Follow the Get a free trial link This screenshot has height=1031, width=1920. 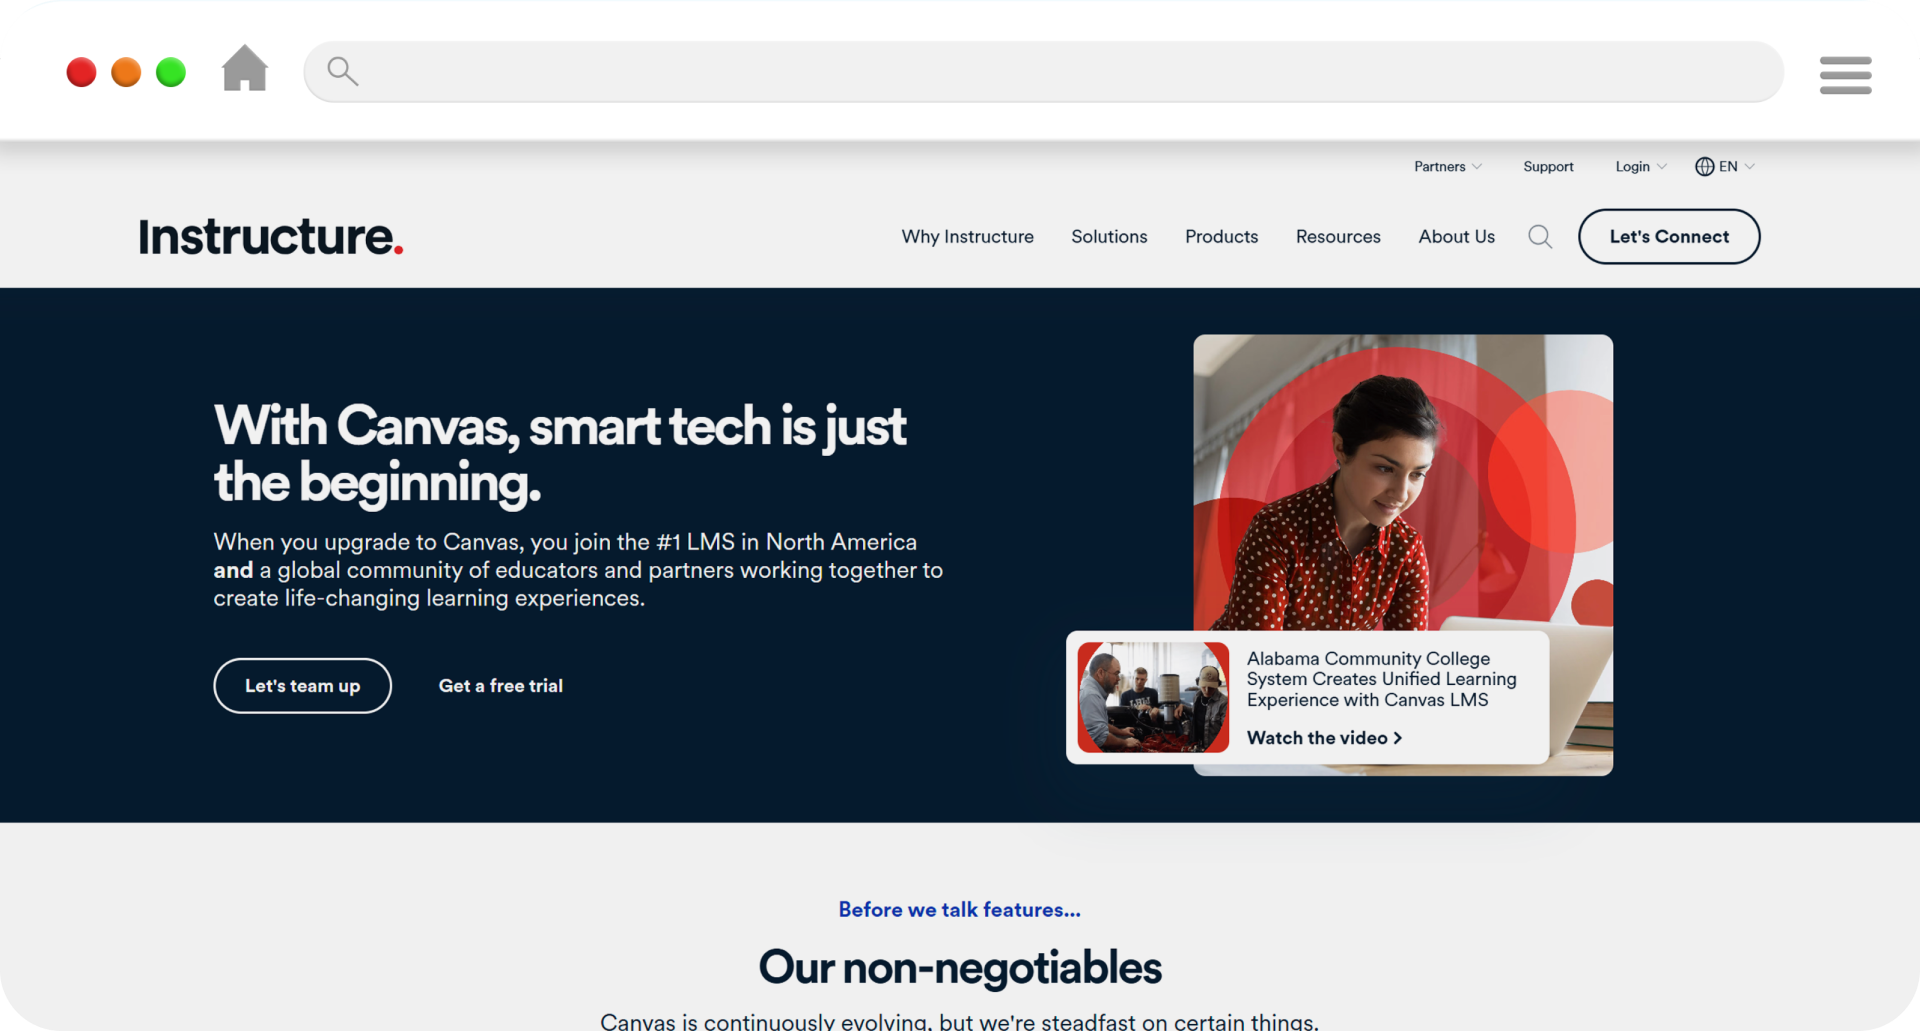(x=500, y=686)
